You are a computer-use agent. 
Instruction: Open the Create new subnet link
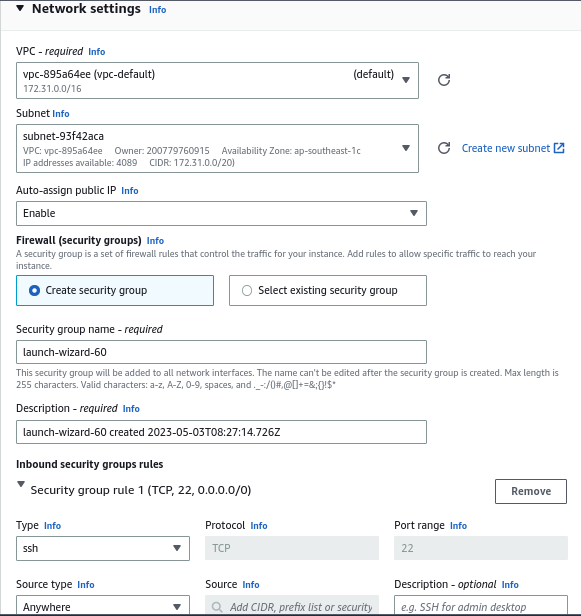click(506, 148)
